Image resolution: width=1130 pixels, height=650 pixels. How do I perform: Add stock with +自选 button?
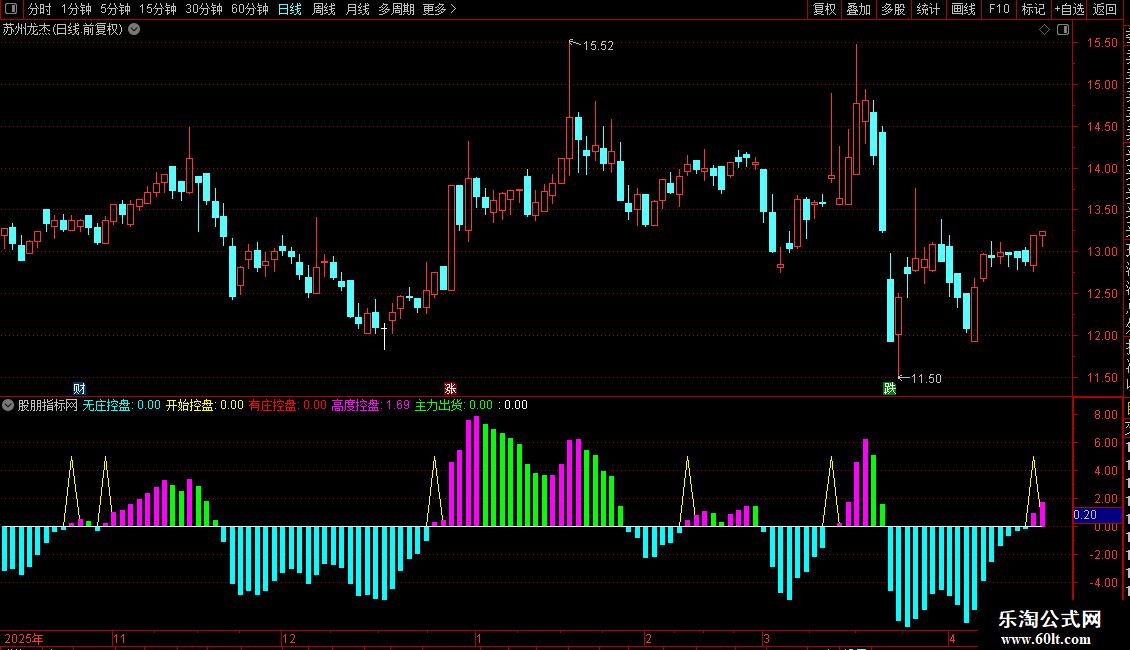pos(1069,9)
